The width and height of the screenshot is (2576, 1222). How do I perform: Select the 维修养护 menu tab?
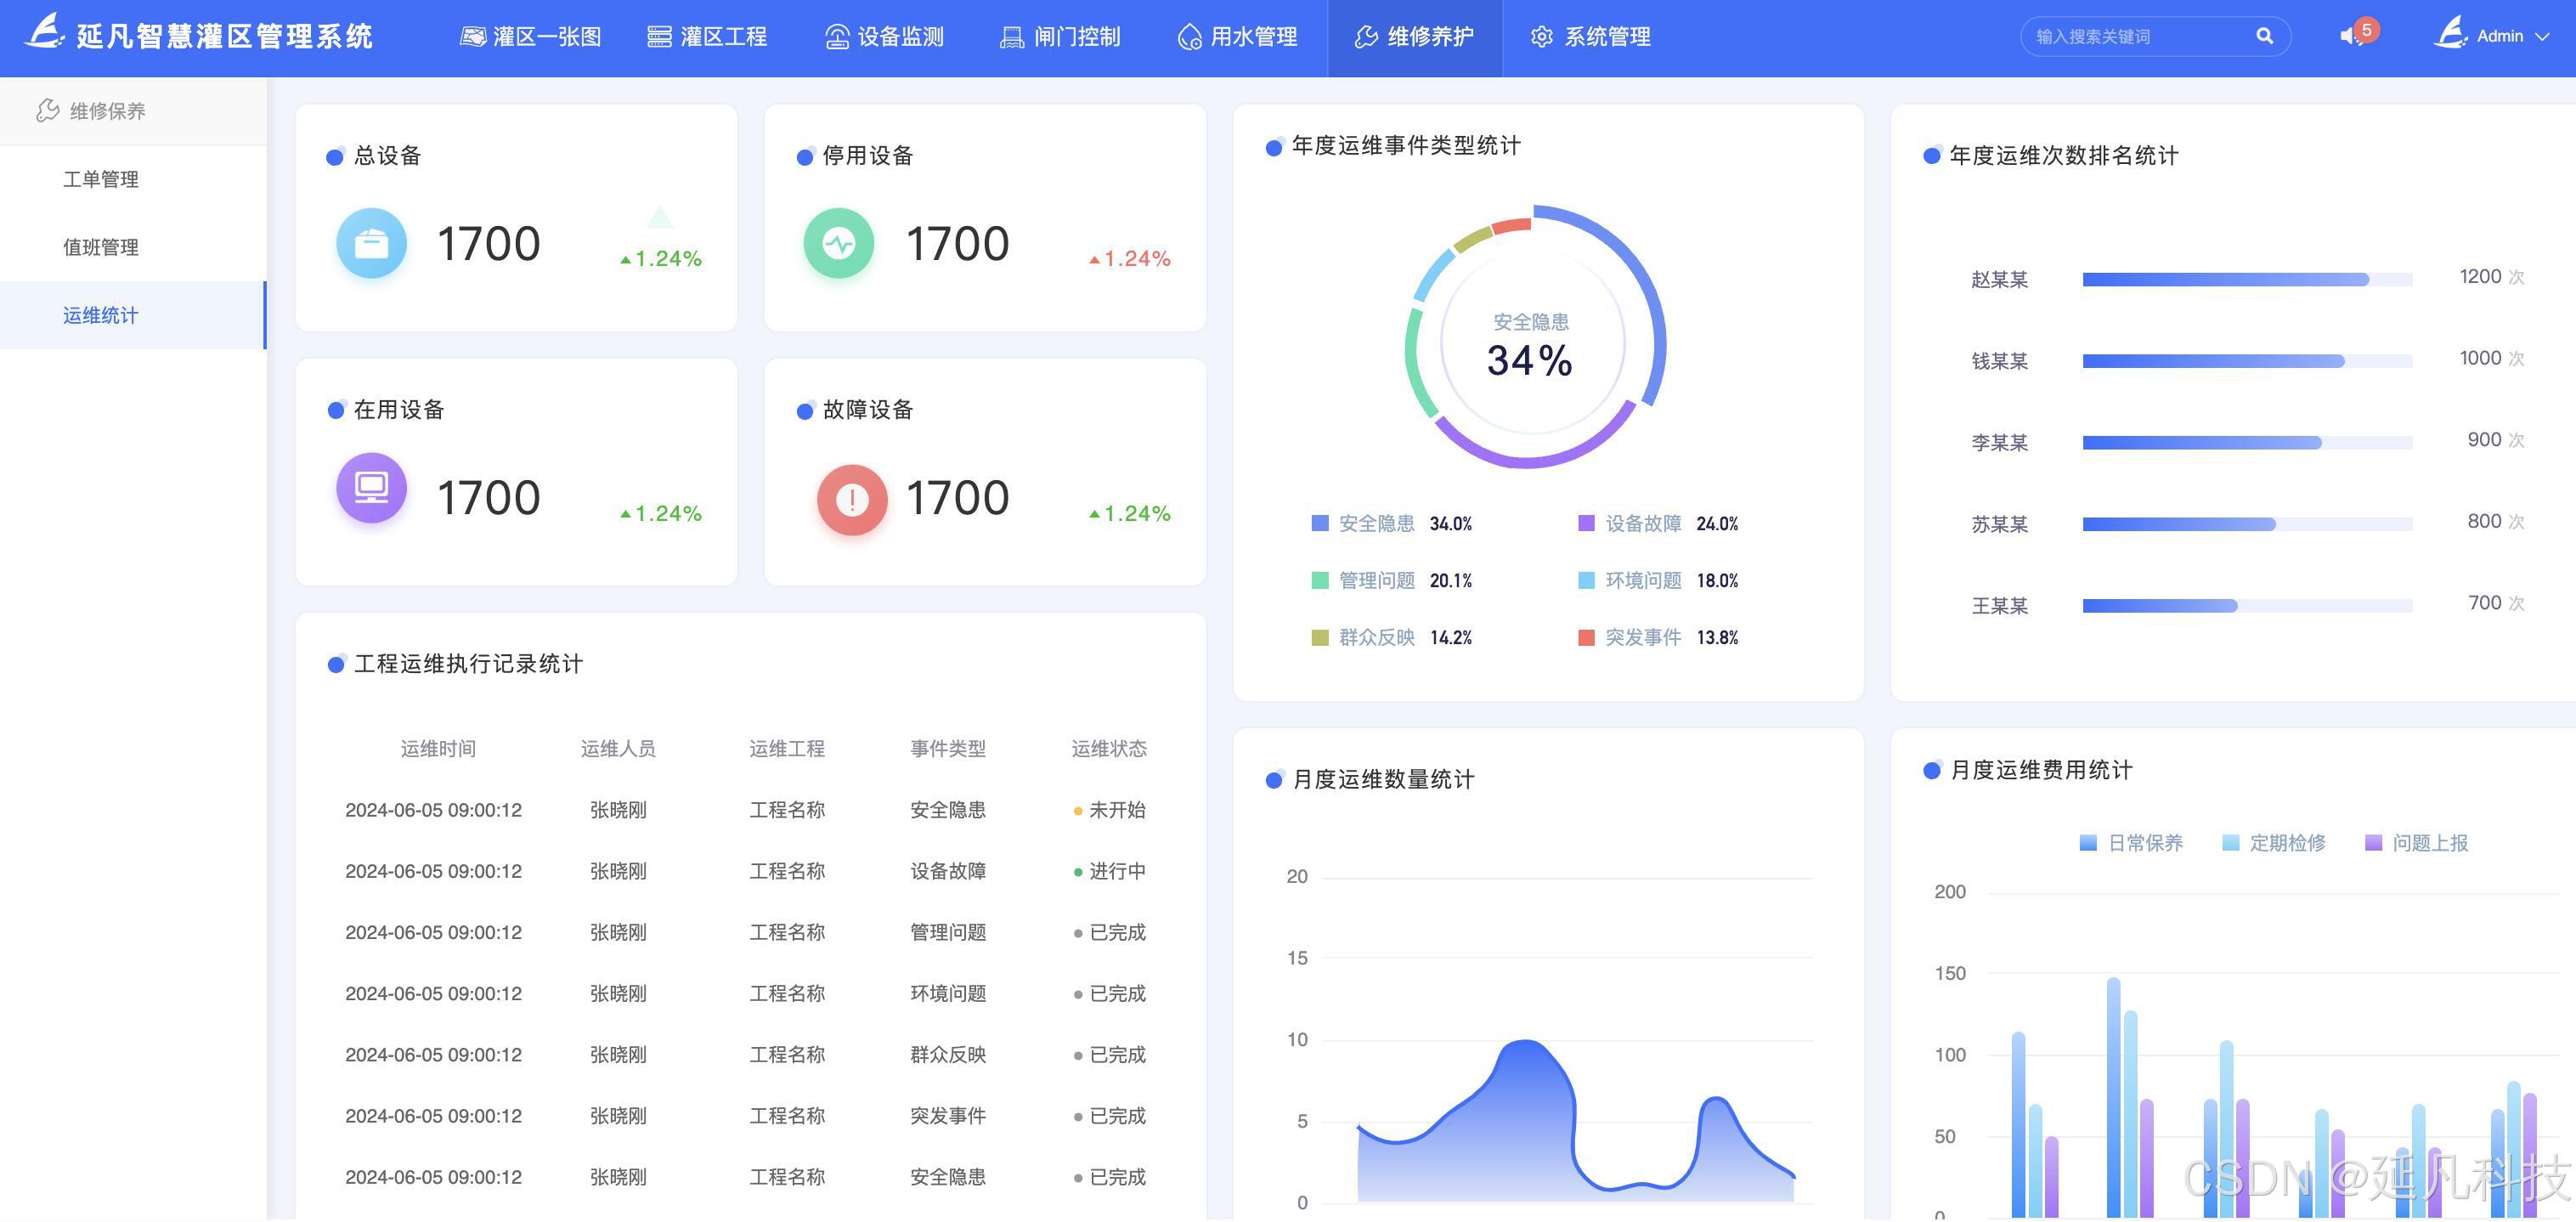(x=1414, y=37)
